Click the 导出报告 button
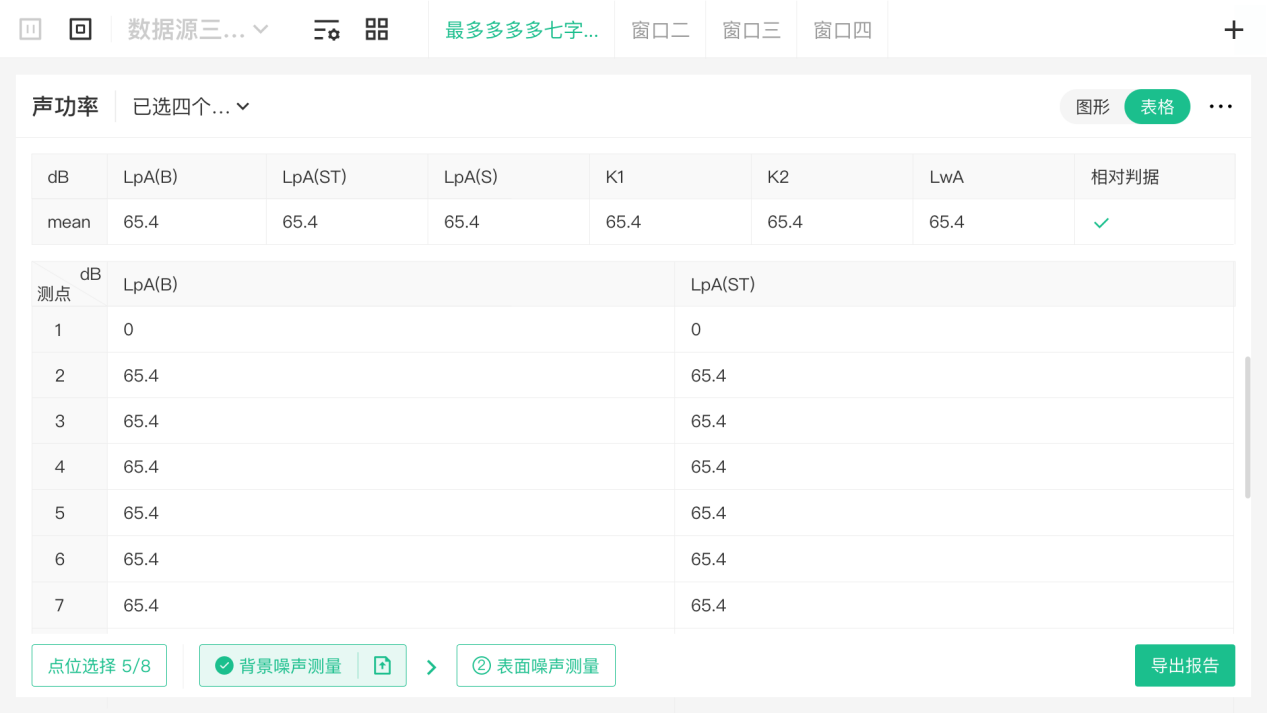This screenshot has width=1267, height=713. (x=1184, y=666)
